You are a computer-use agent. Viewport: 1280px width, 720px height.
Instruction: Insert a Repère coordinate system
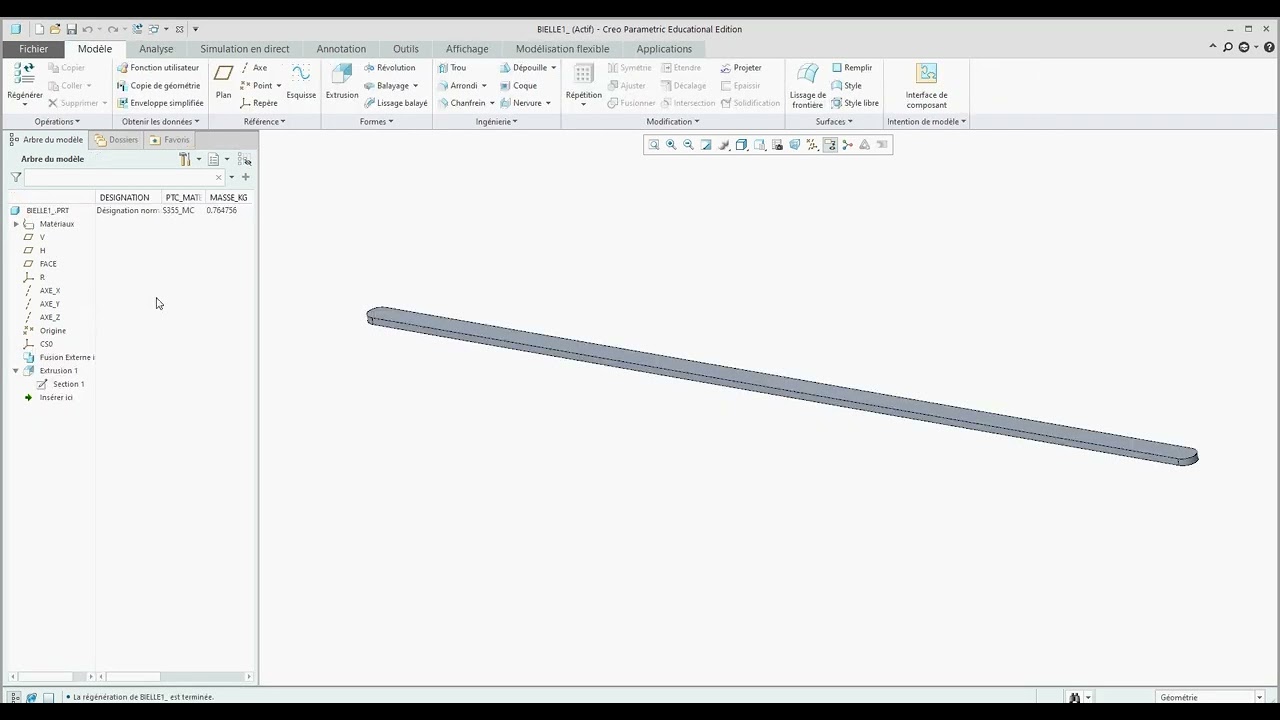pyautogui.click(x=259, y=103)
